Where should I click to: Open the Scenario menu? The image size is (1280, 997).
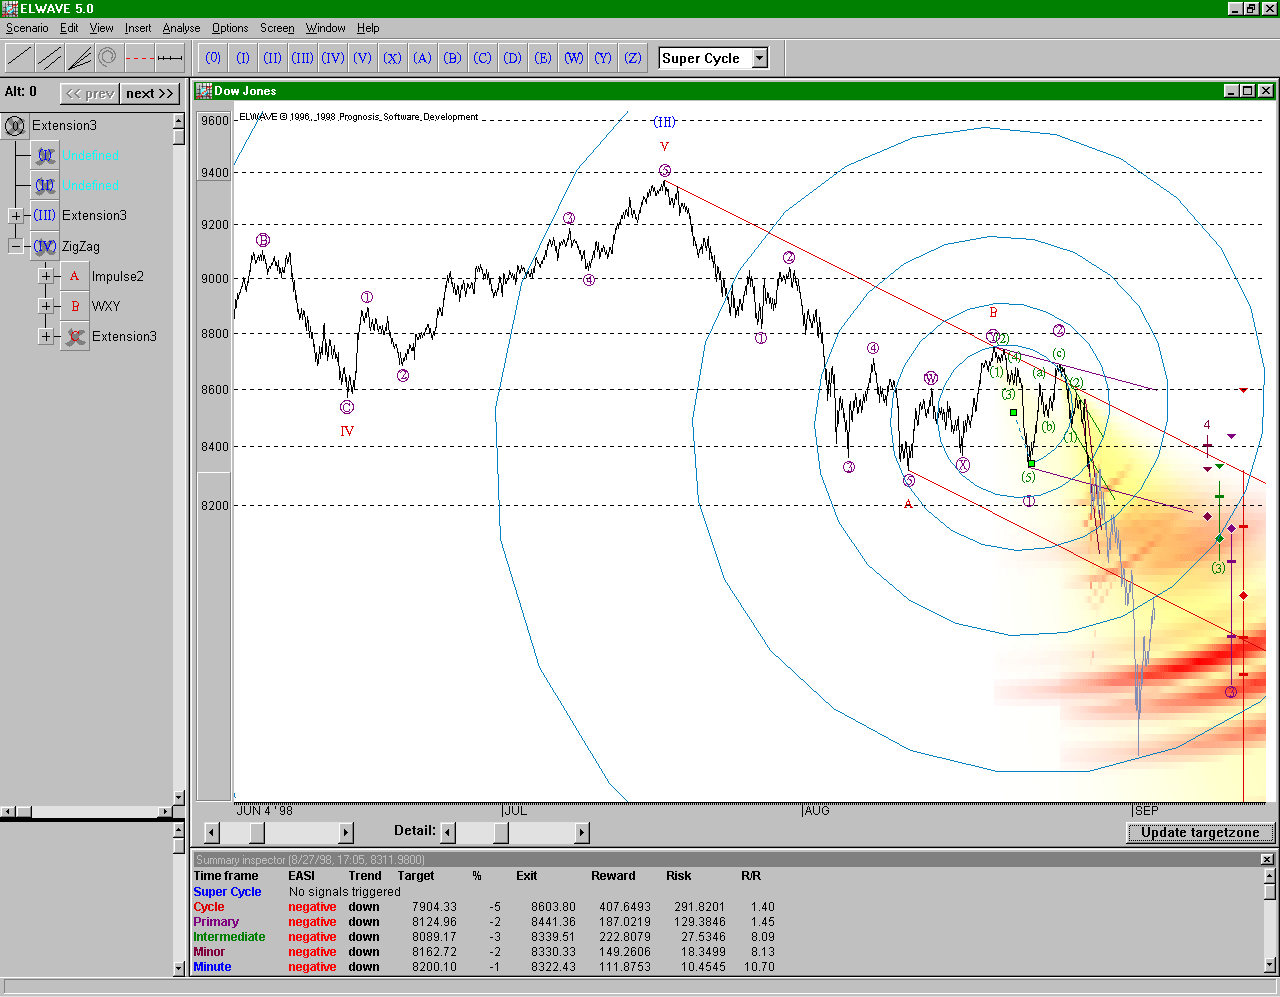(x=27, y=28)
